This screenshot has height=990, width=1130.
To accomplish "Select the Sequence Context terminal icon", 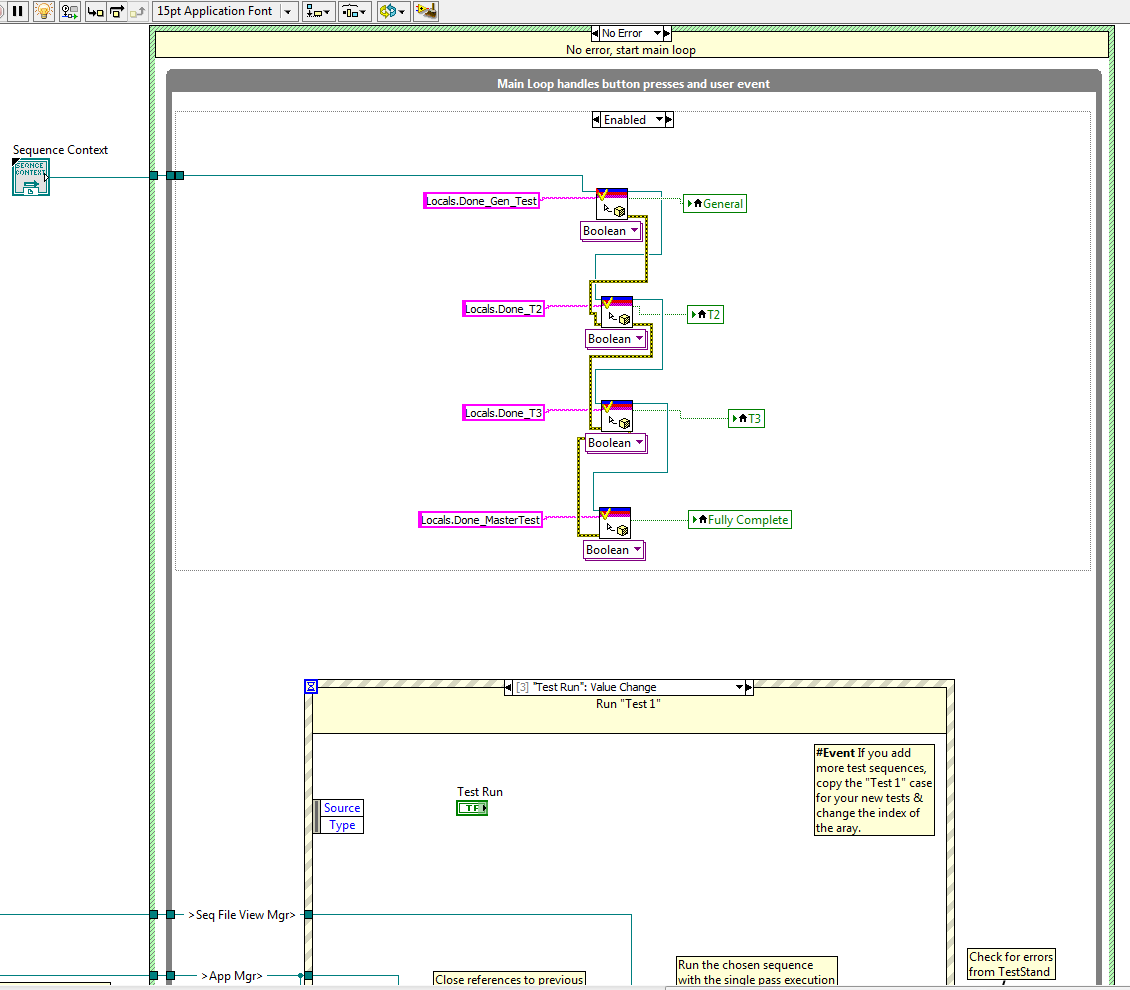I will click(x=31, y=177).
